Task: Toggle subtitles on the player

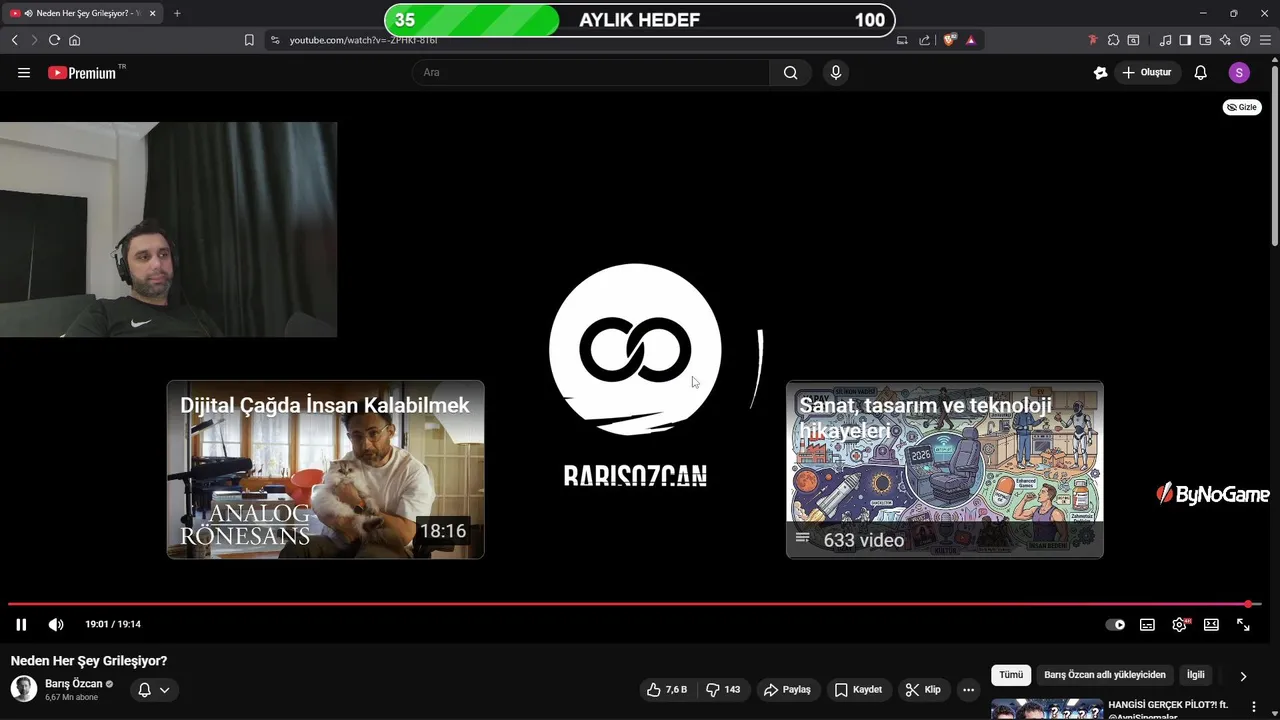Action: [1147, 624]
